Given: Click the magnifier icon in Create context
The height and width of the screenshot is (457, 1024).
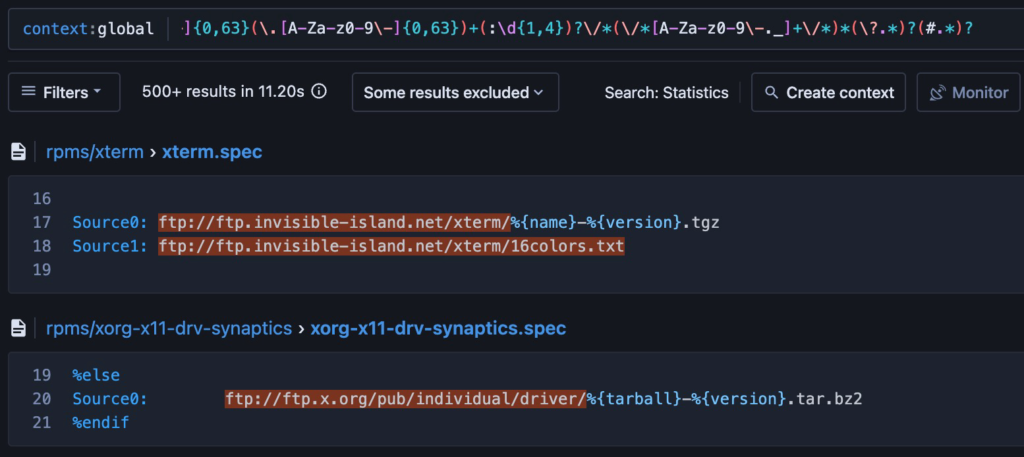Looking at the screenshot, I should [771, 92].
